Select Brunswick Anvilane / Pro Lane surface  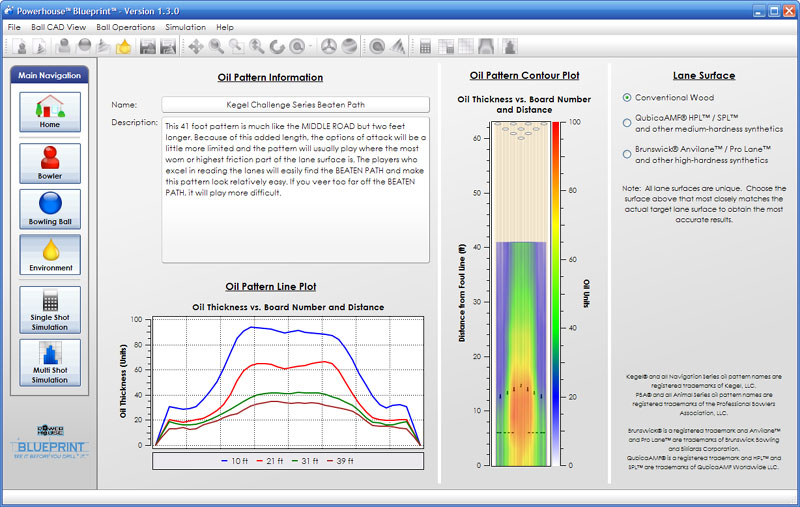[627, 154]
